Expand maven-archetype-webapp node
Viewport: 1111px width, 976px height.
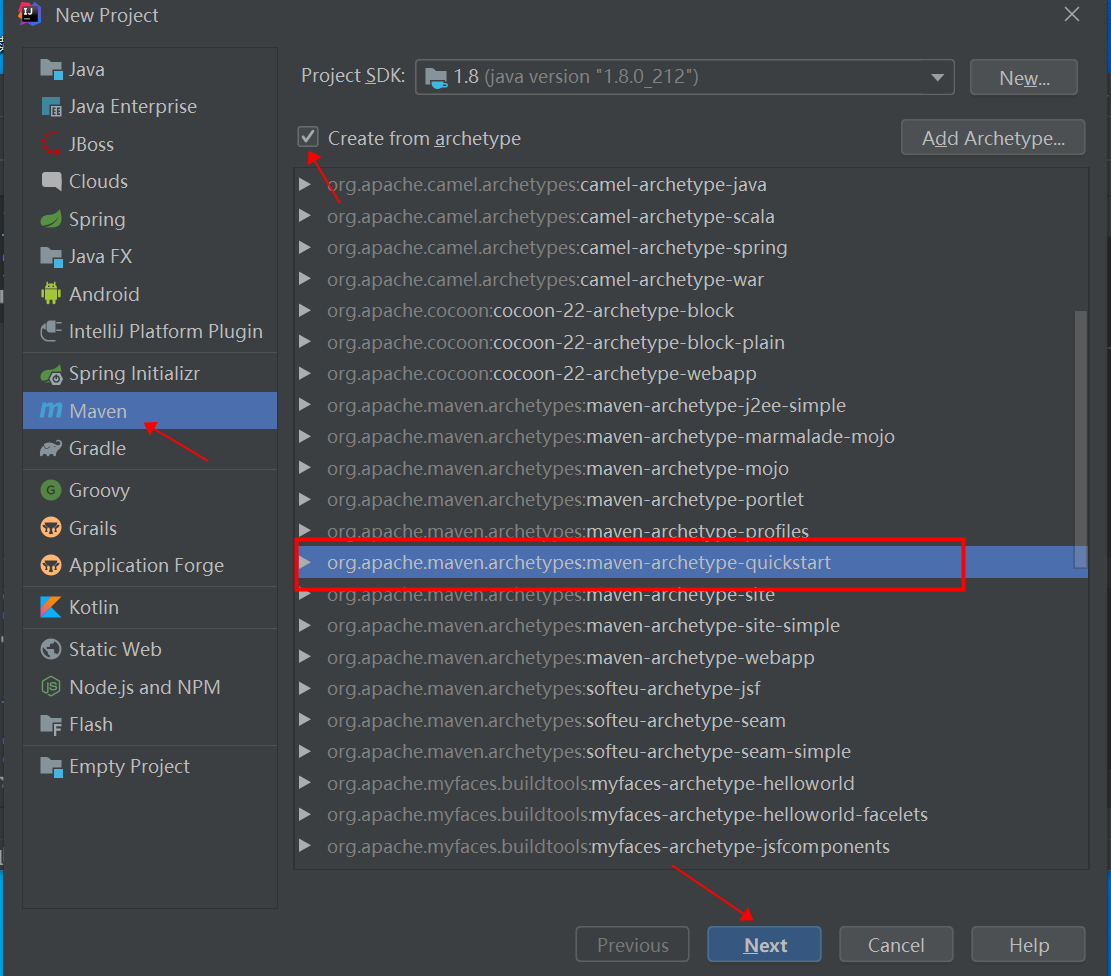point(305,657)
